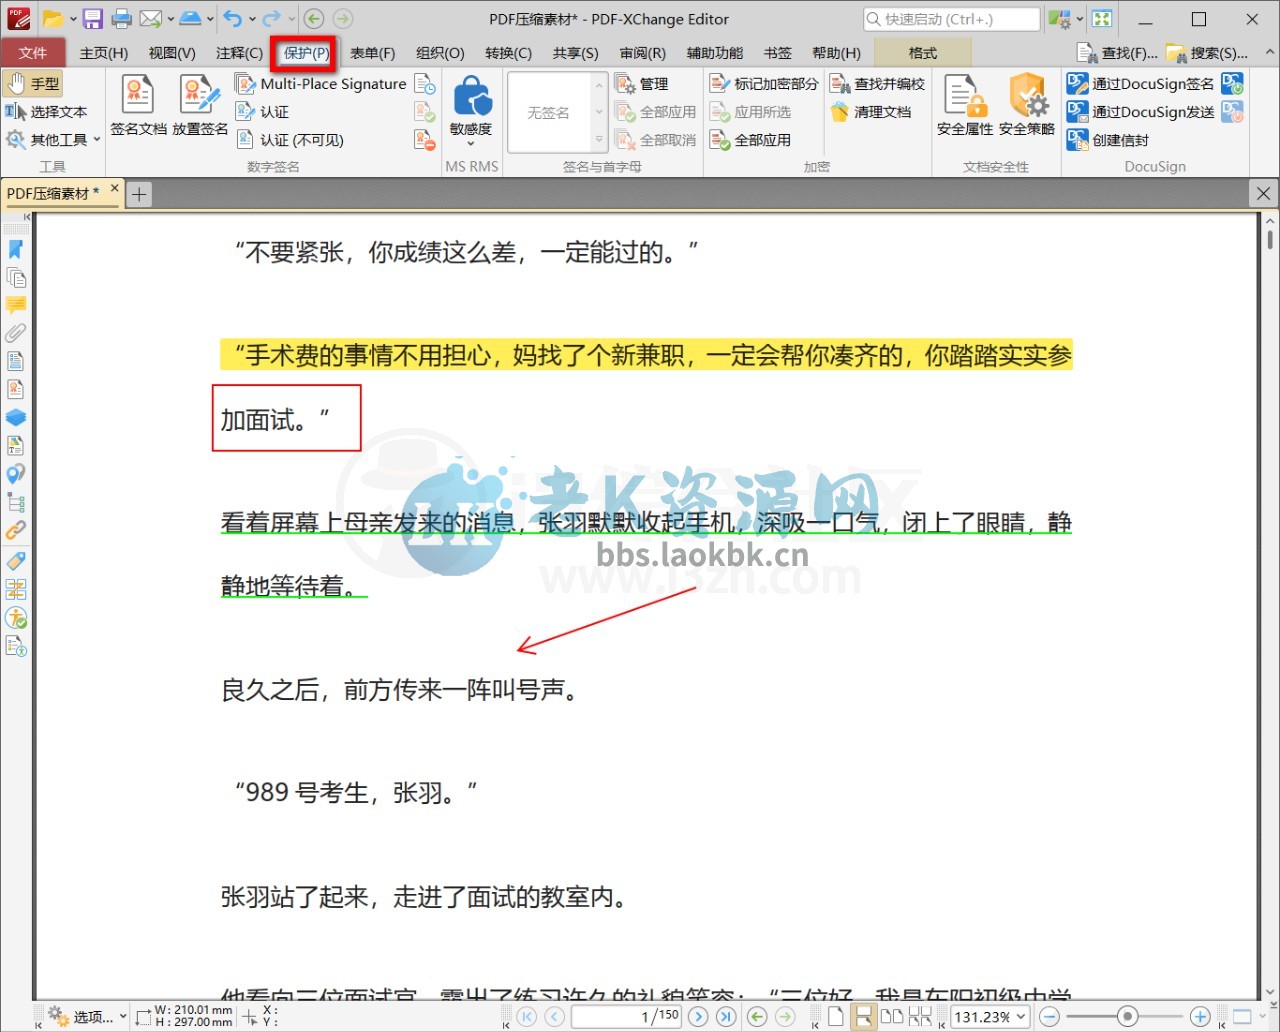Click the DocuSign login icon
Screen dimensions: 1280x1032
(x=1233, y=84)
